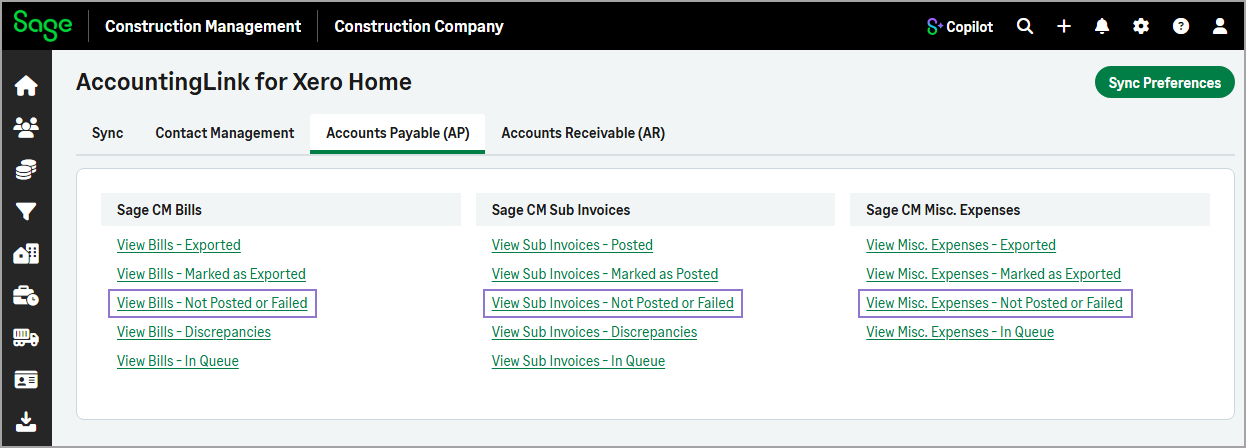1246x448 pixels.
Task: Click the funnel filter icon in sidebar
Action: pos(26,211)
